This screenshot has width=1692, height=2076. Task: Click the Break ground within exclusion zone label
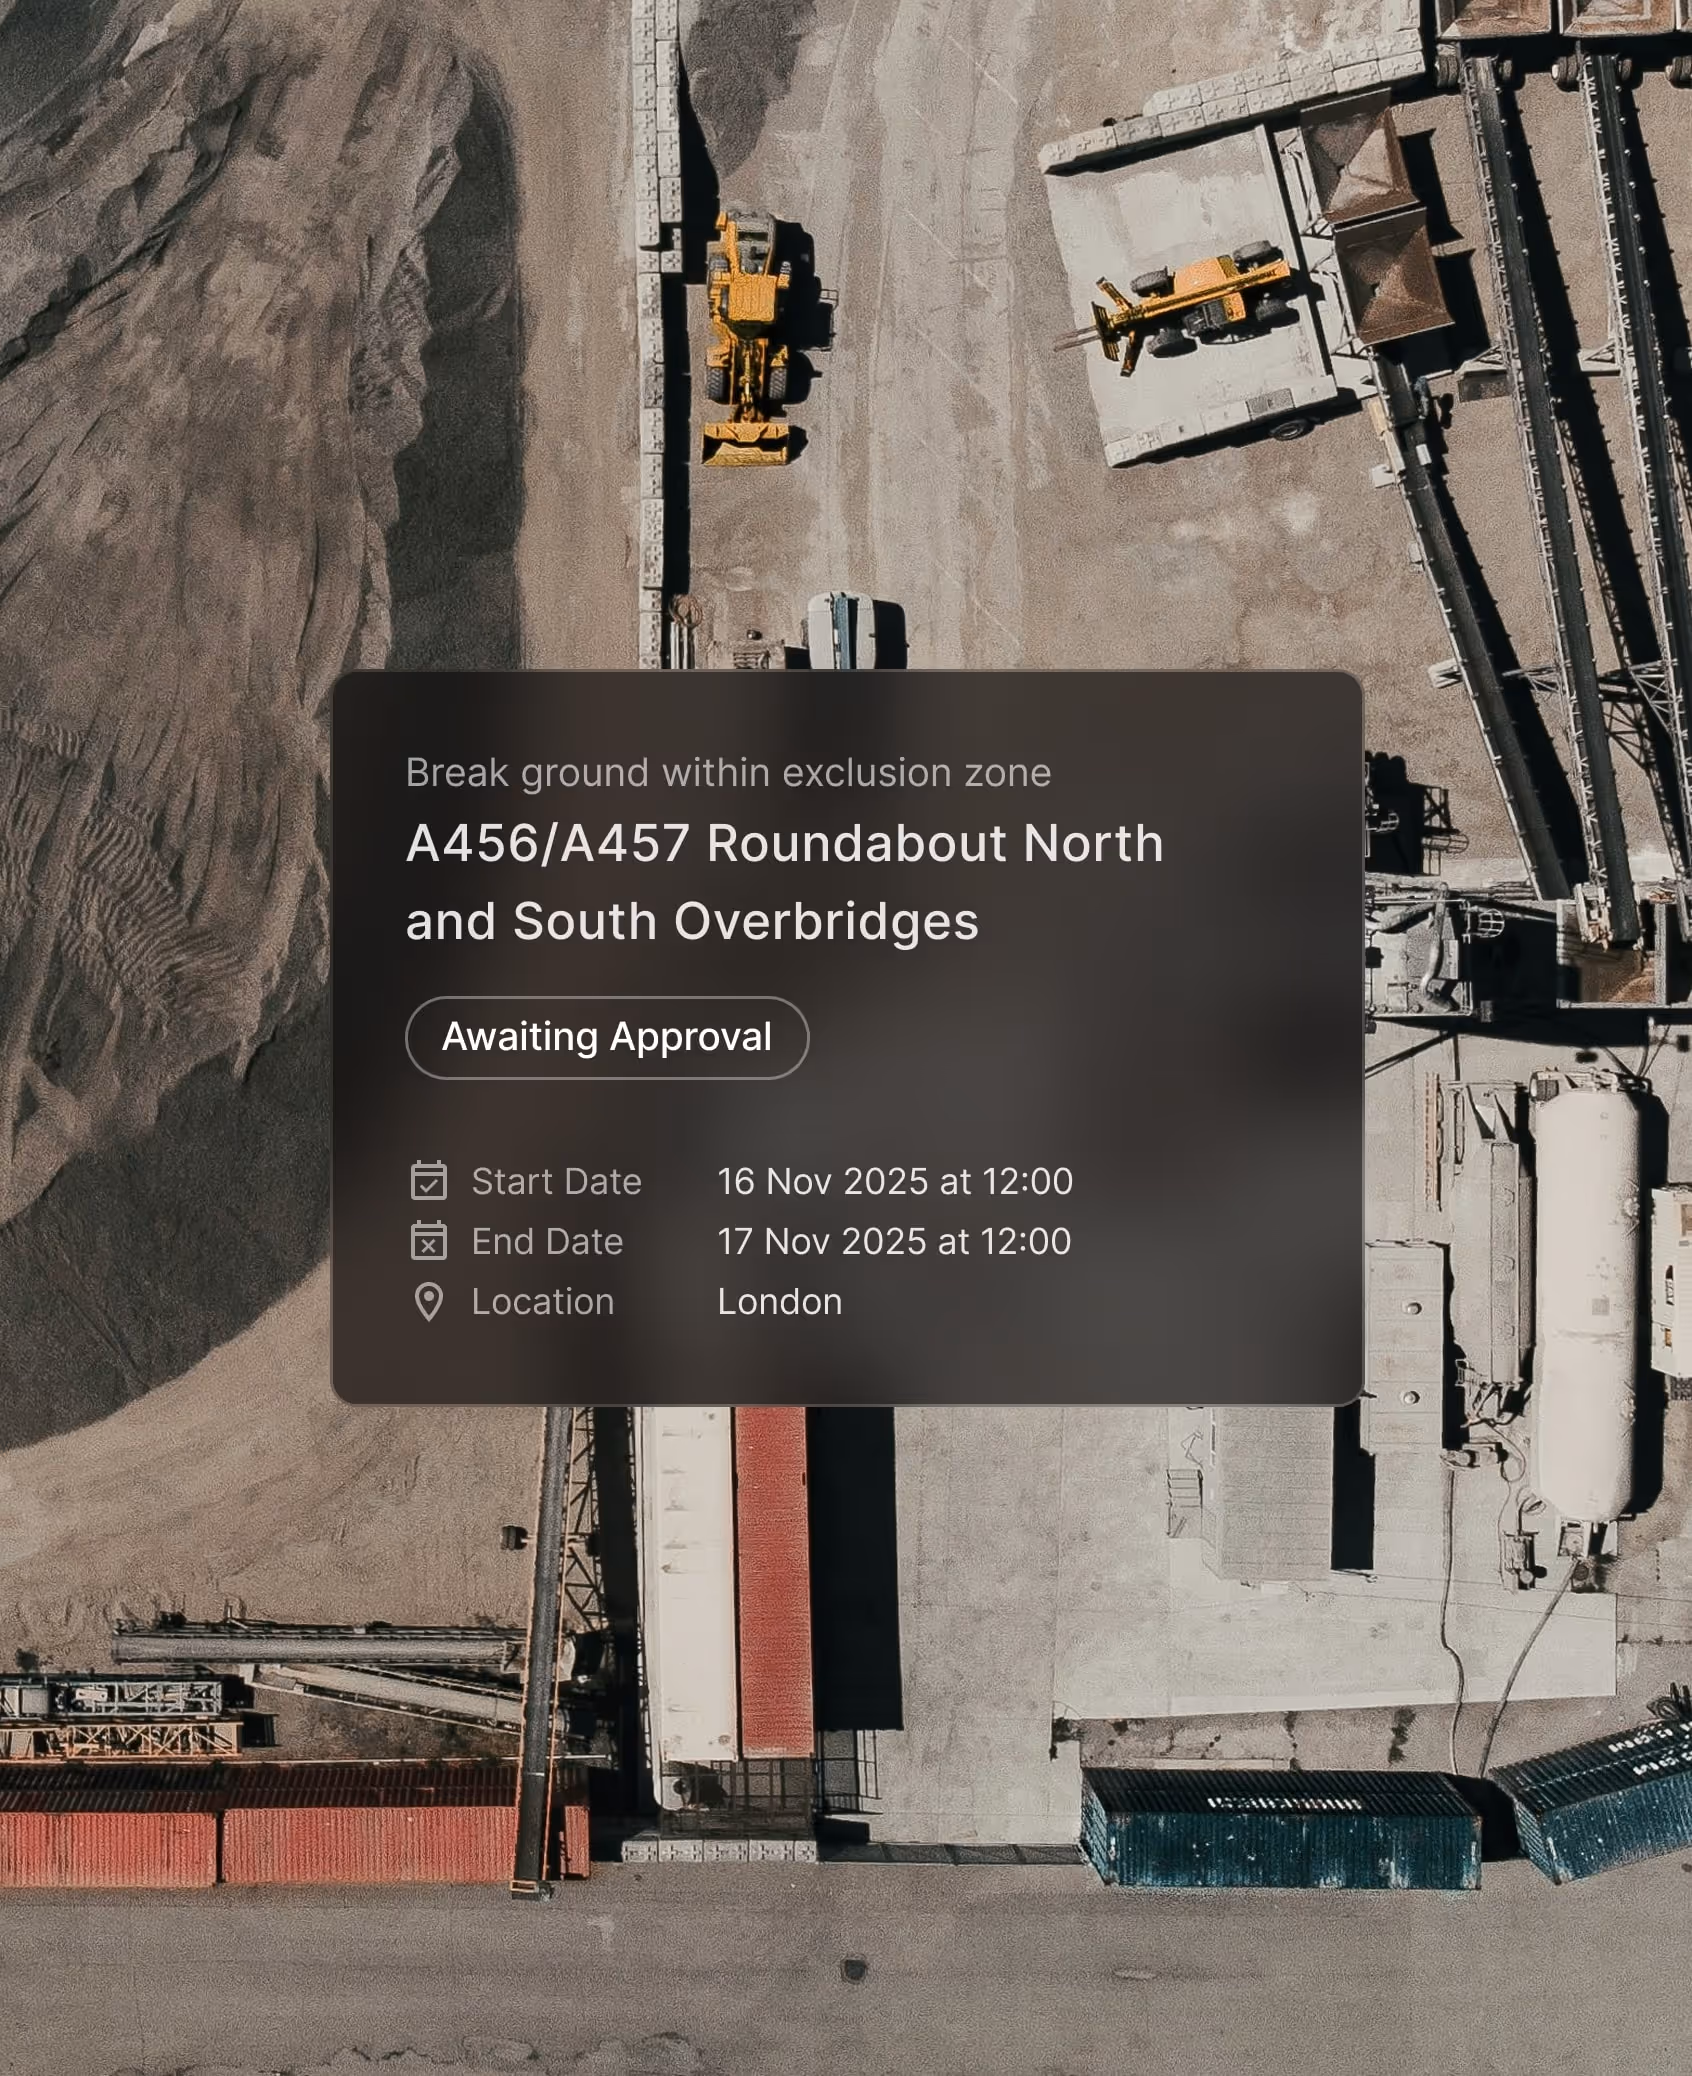729,771
